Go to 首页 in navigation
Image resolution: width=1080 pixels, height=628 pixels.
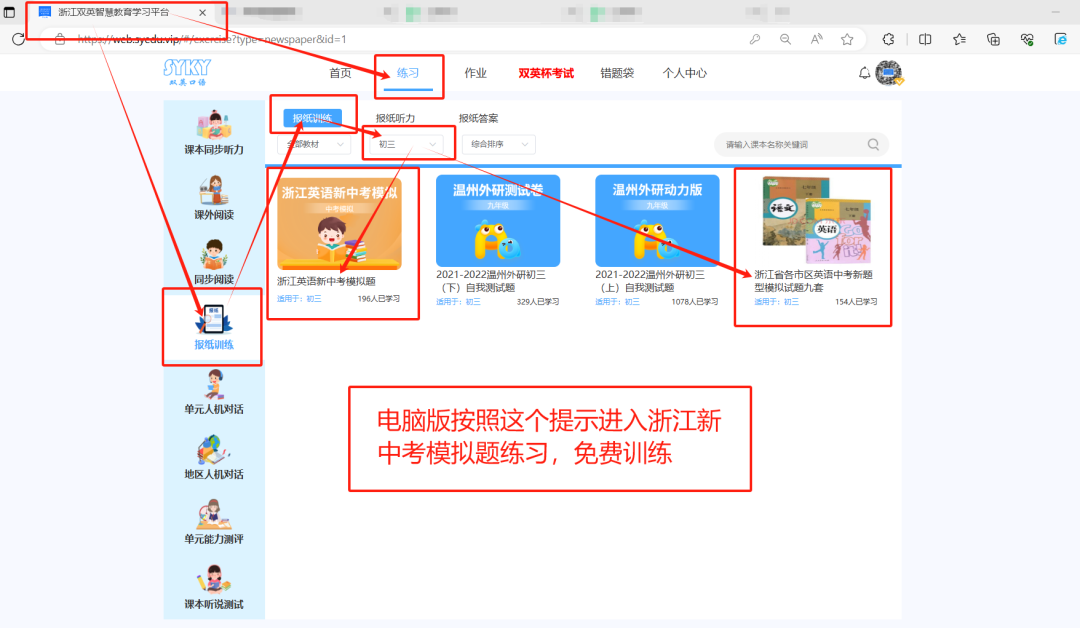coord(340,73)
